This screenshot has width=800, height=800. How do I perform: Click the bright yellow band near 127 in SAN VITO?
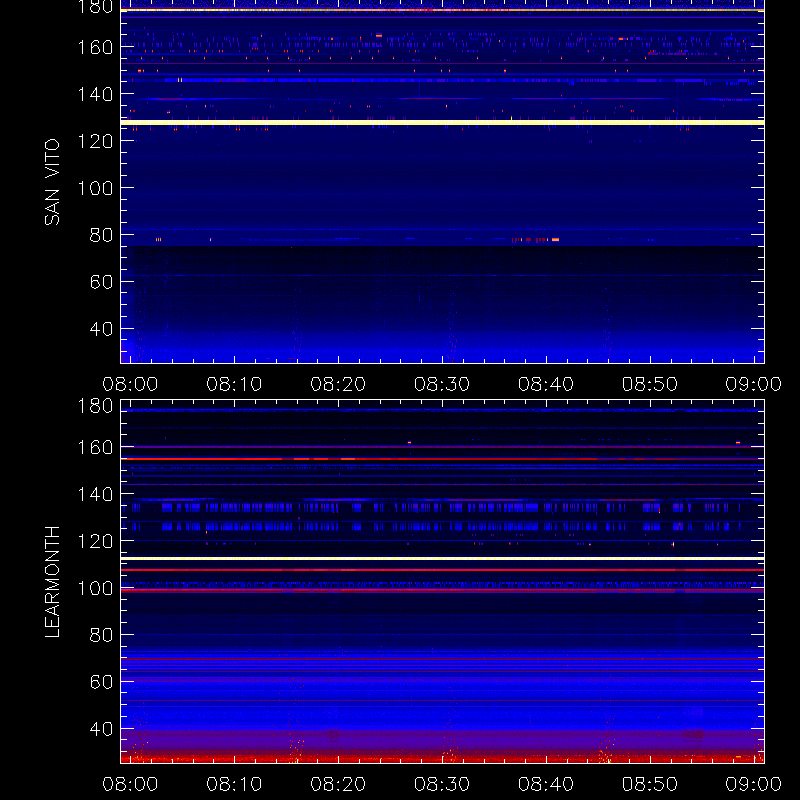(x=442, y=122)
